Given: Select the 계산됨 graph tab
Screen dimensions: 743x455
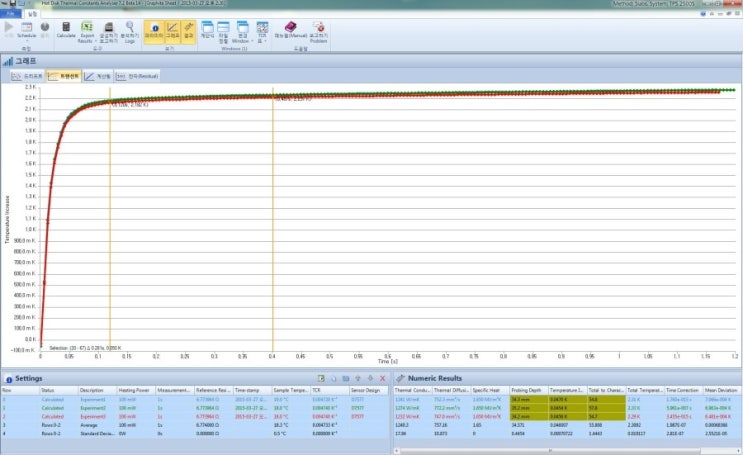Looking at the screenshot, I should click(97, 75).
